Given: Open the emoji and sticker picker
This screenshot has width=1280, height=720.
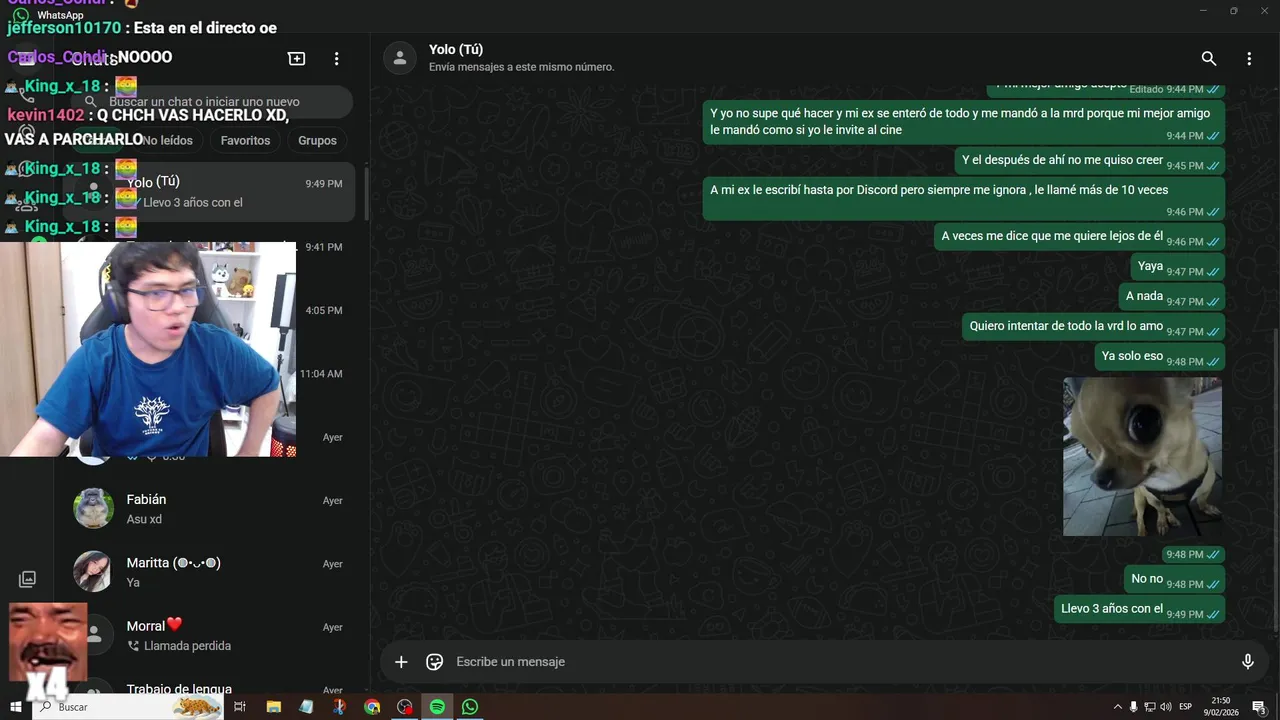Looking at the screenshot, I should coord(434,662).
